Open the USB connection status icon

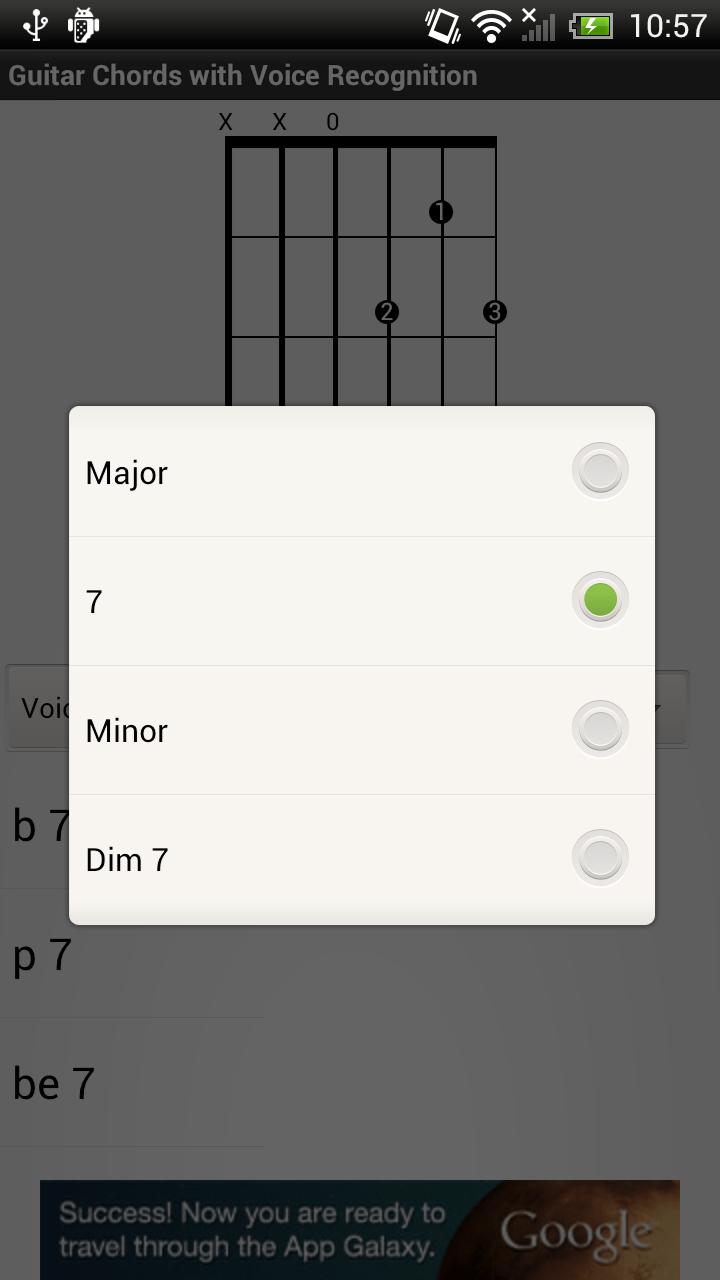(x=35, y=25)
